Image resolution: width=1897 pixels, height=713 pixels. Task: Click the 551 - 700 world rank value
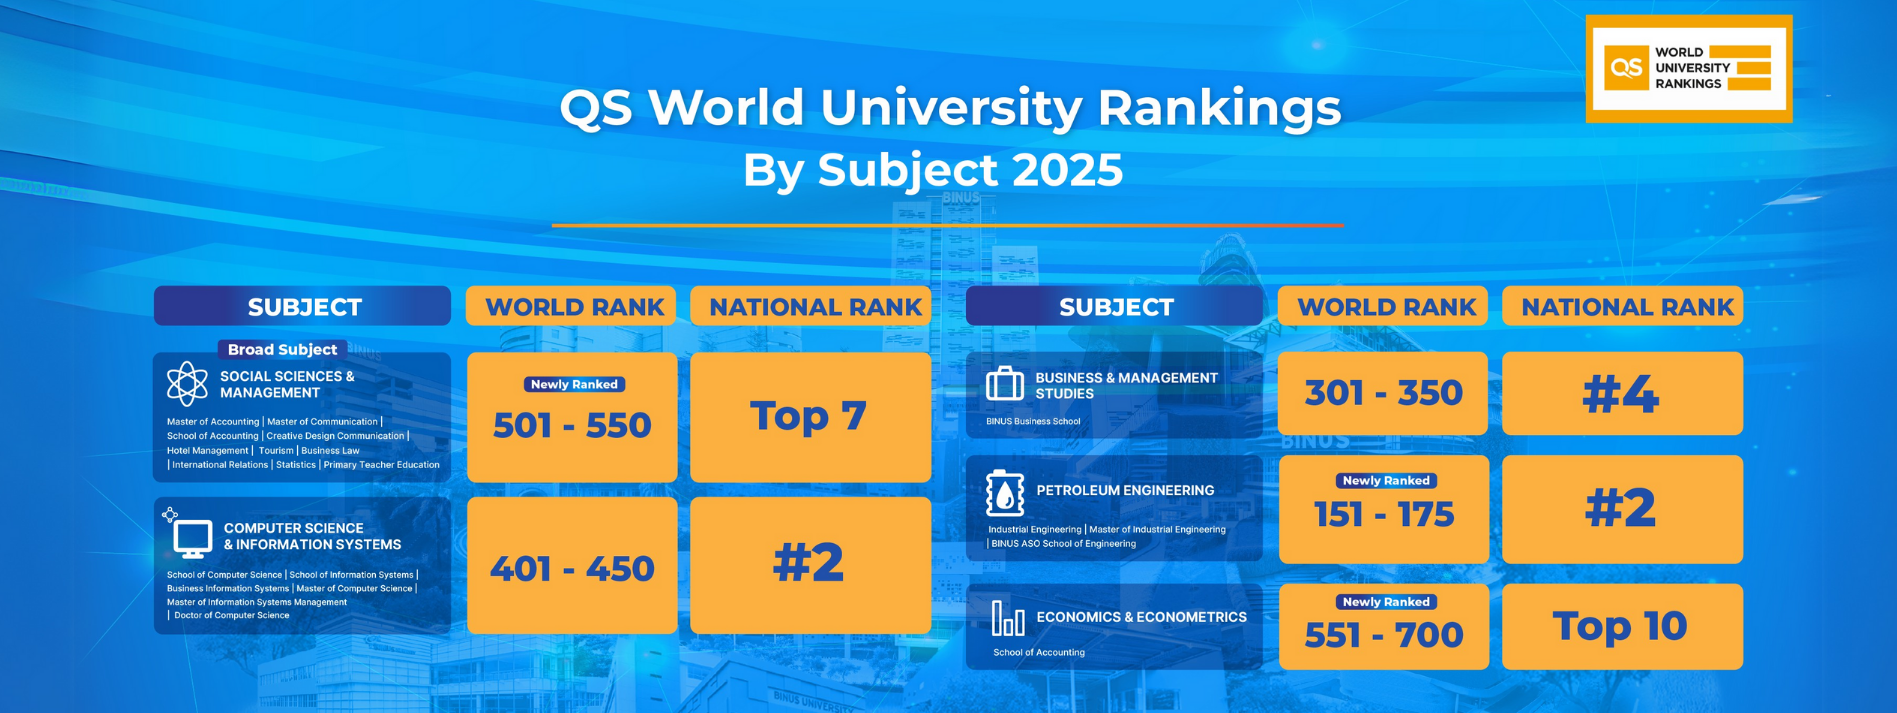(1384, 635)
